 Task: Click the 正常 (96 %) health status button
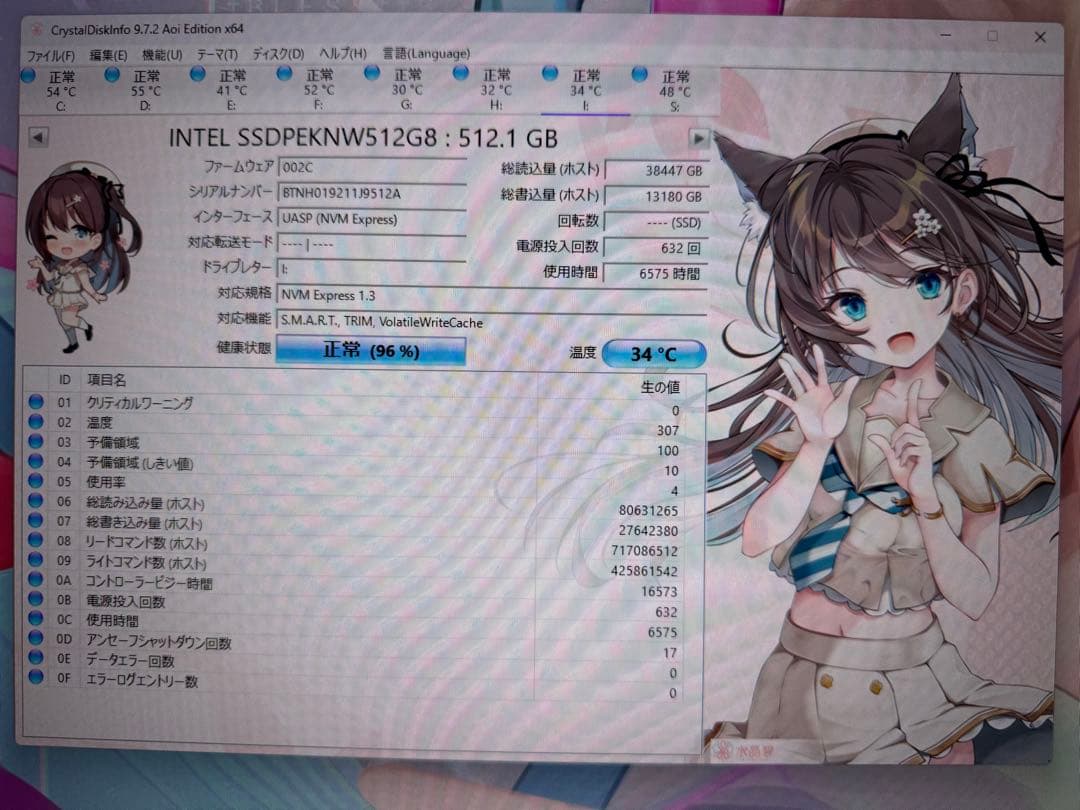tap(371, 351)
